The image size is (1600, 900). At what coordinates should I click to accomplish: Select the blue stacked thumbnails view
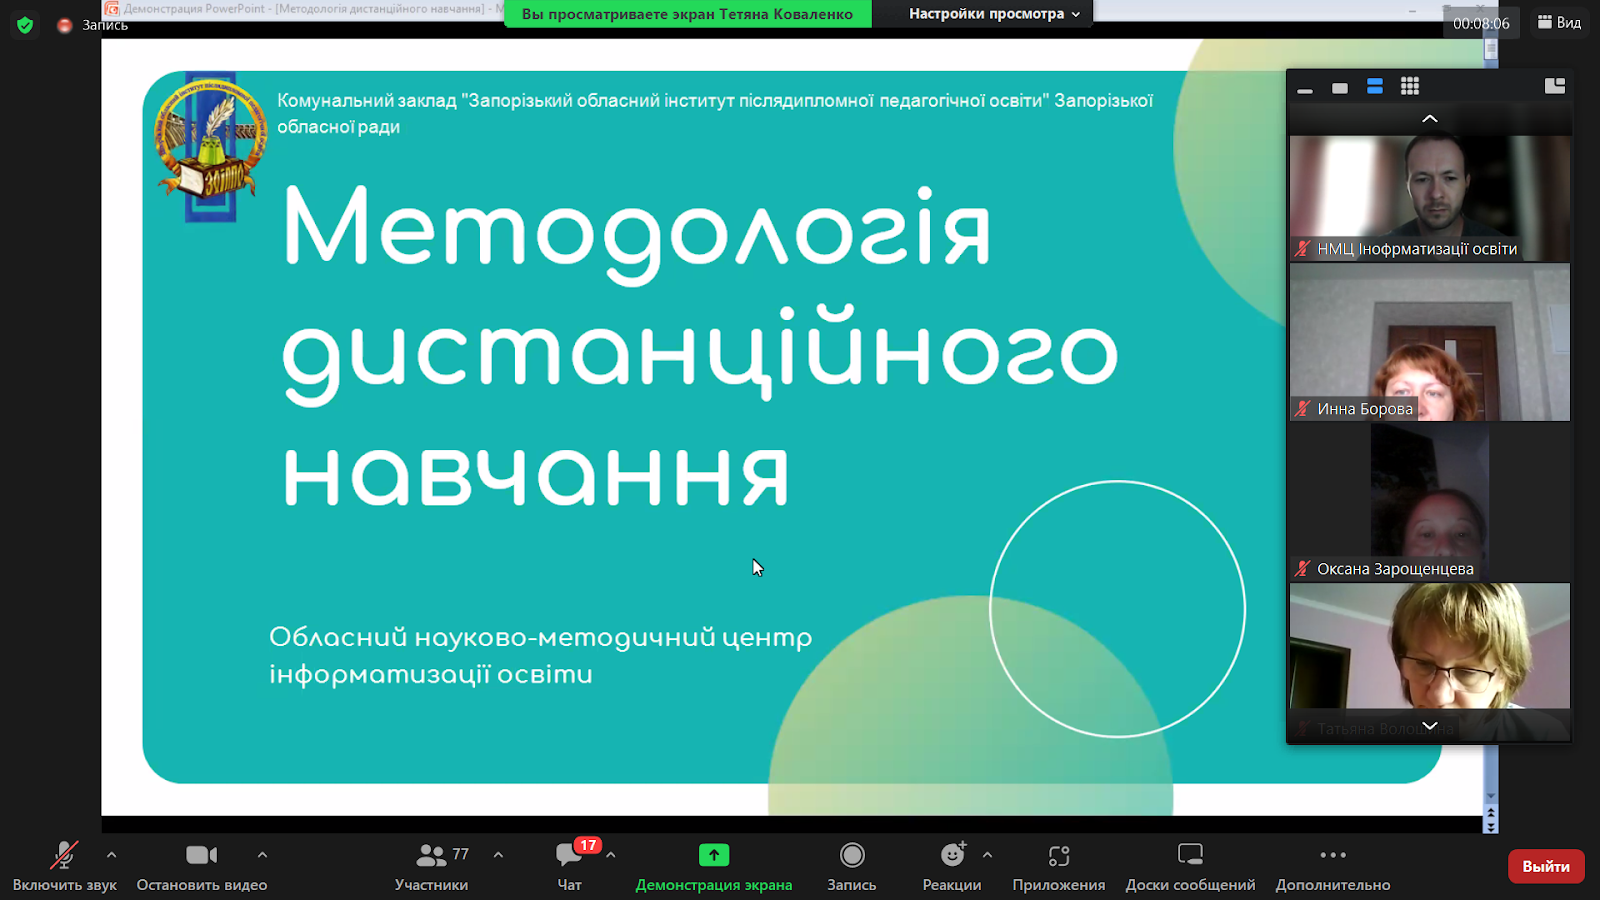click(1375, 87)
